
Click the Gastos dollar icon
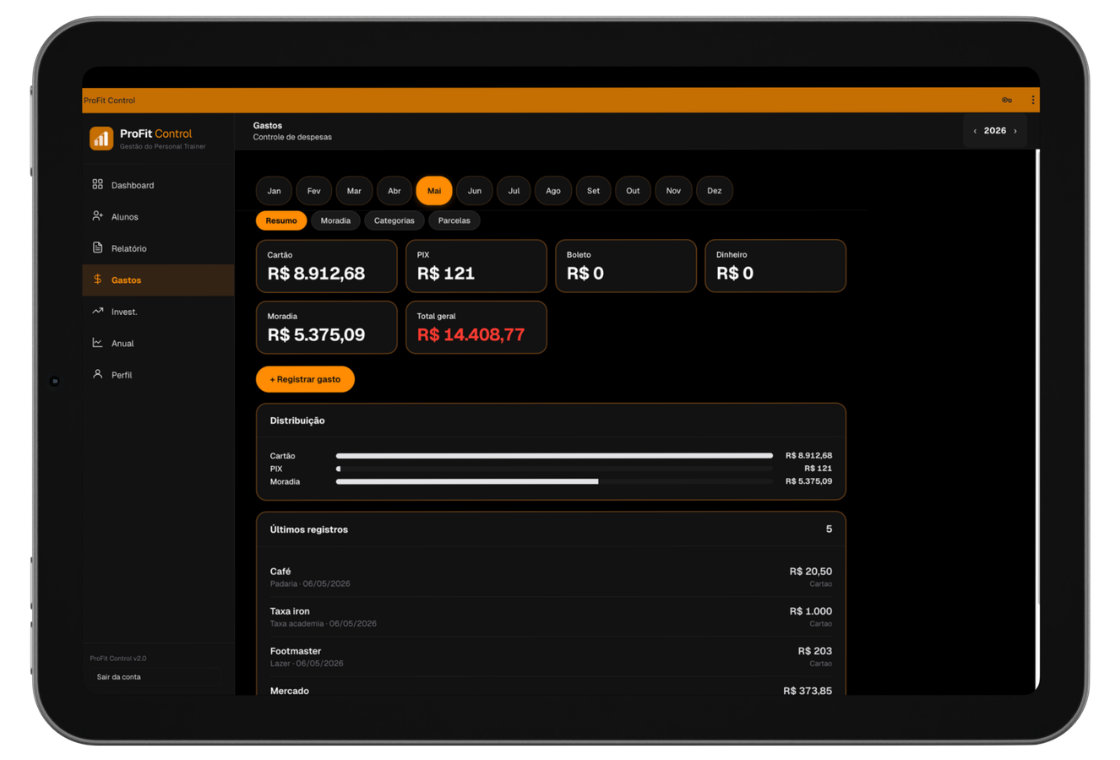(98, 279)
